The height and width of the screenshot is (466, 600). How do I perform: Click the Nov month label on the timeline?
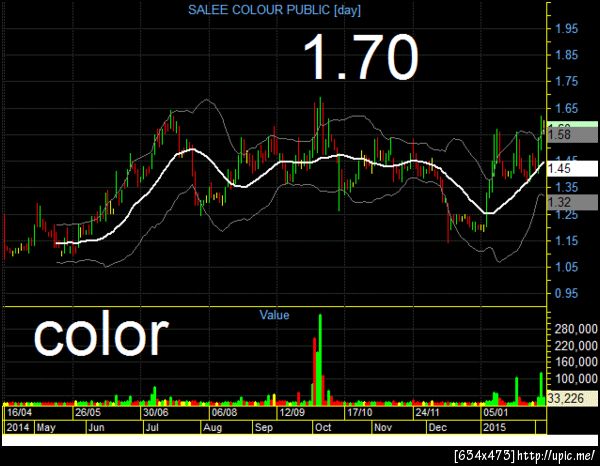point(383,427)
